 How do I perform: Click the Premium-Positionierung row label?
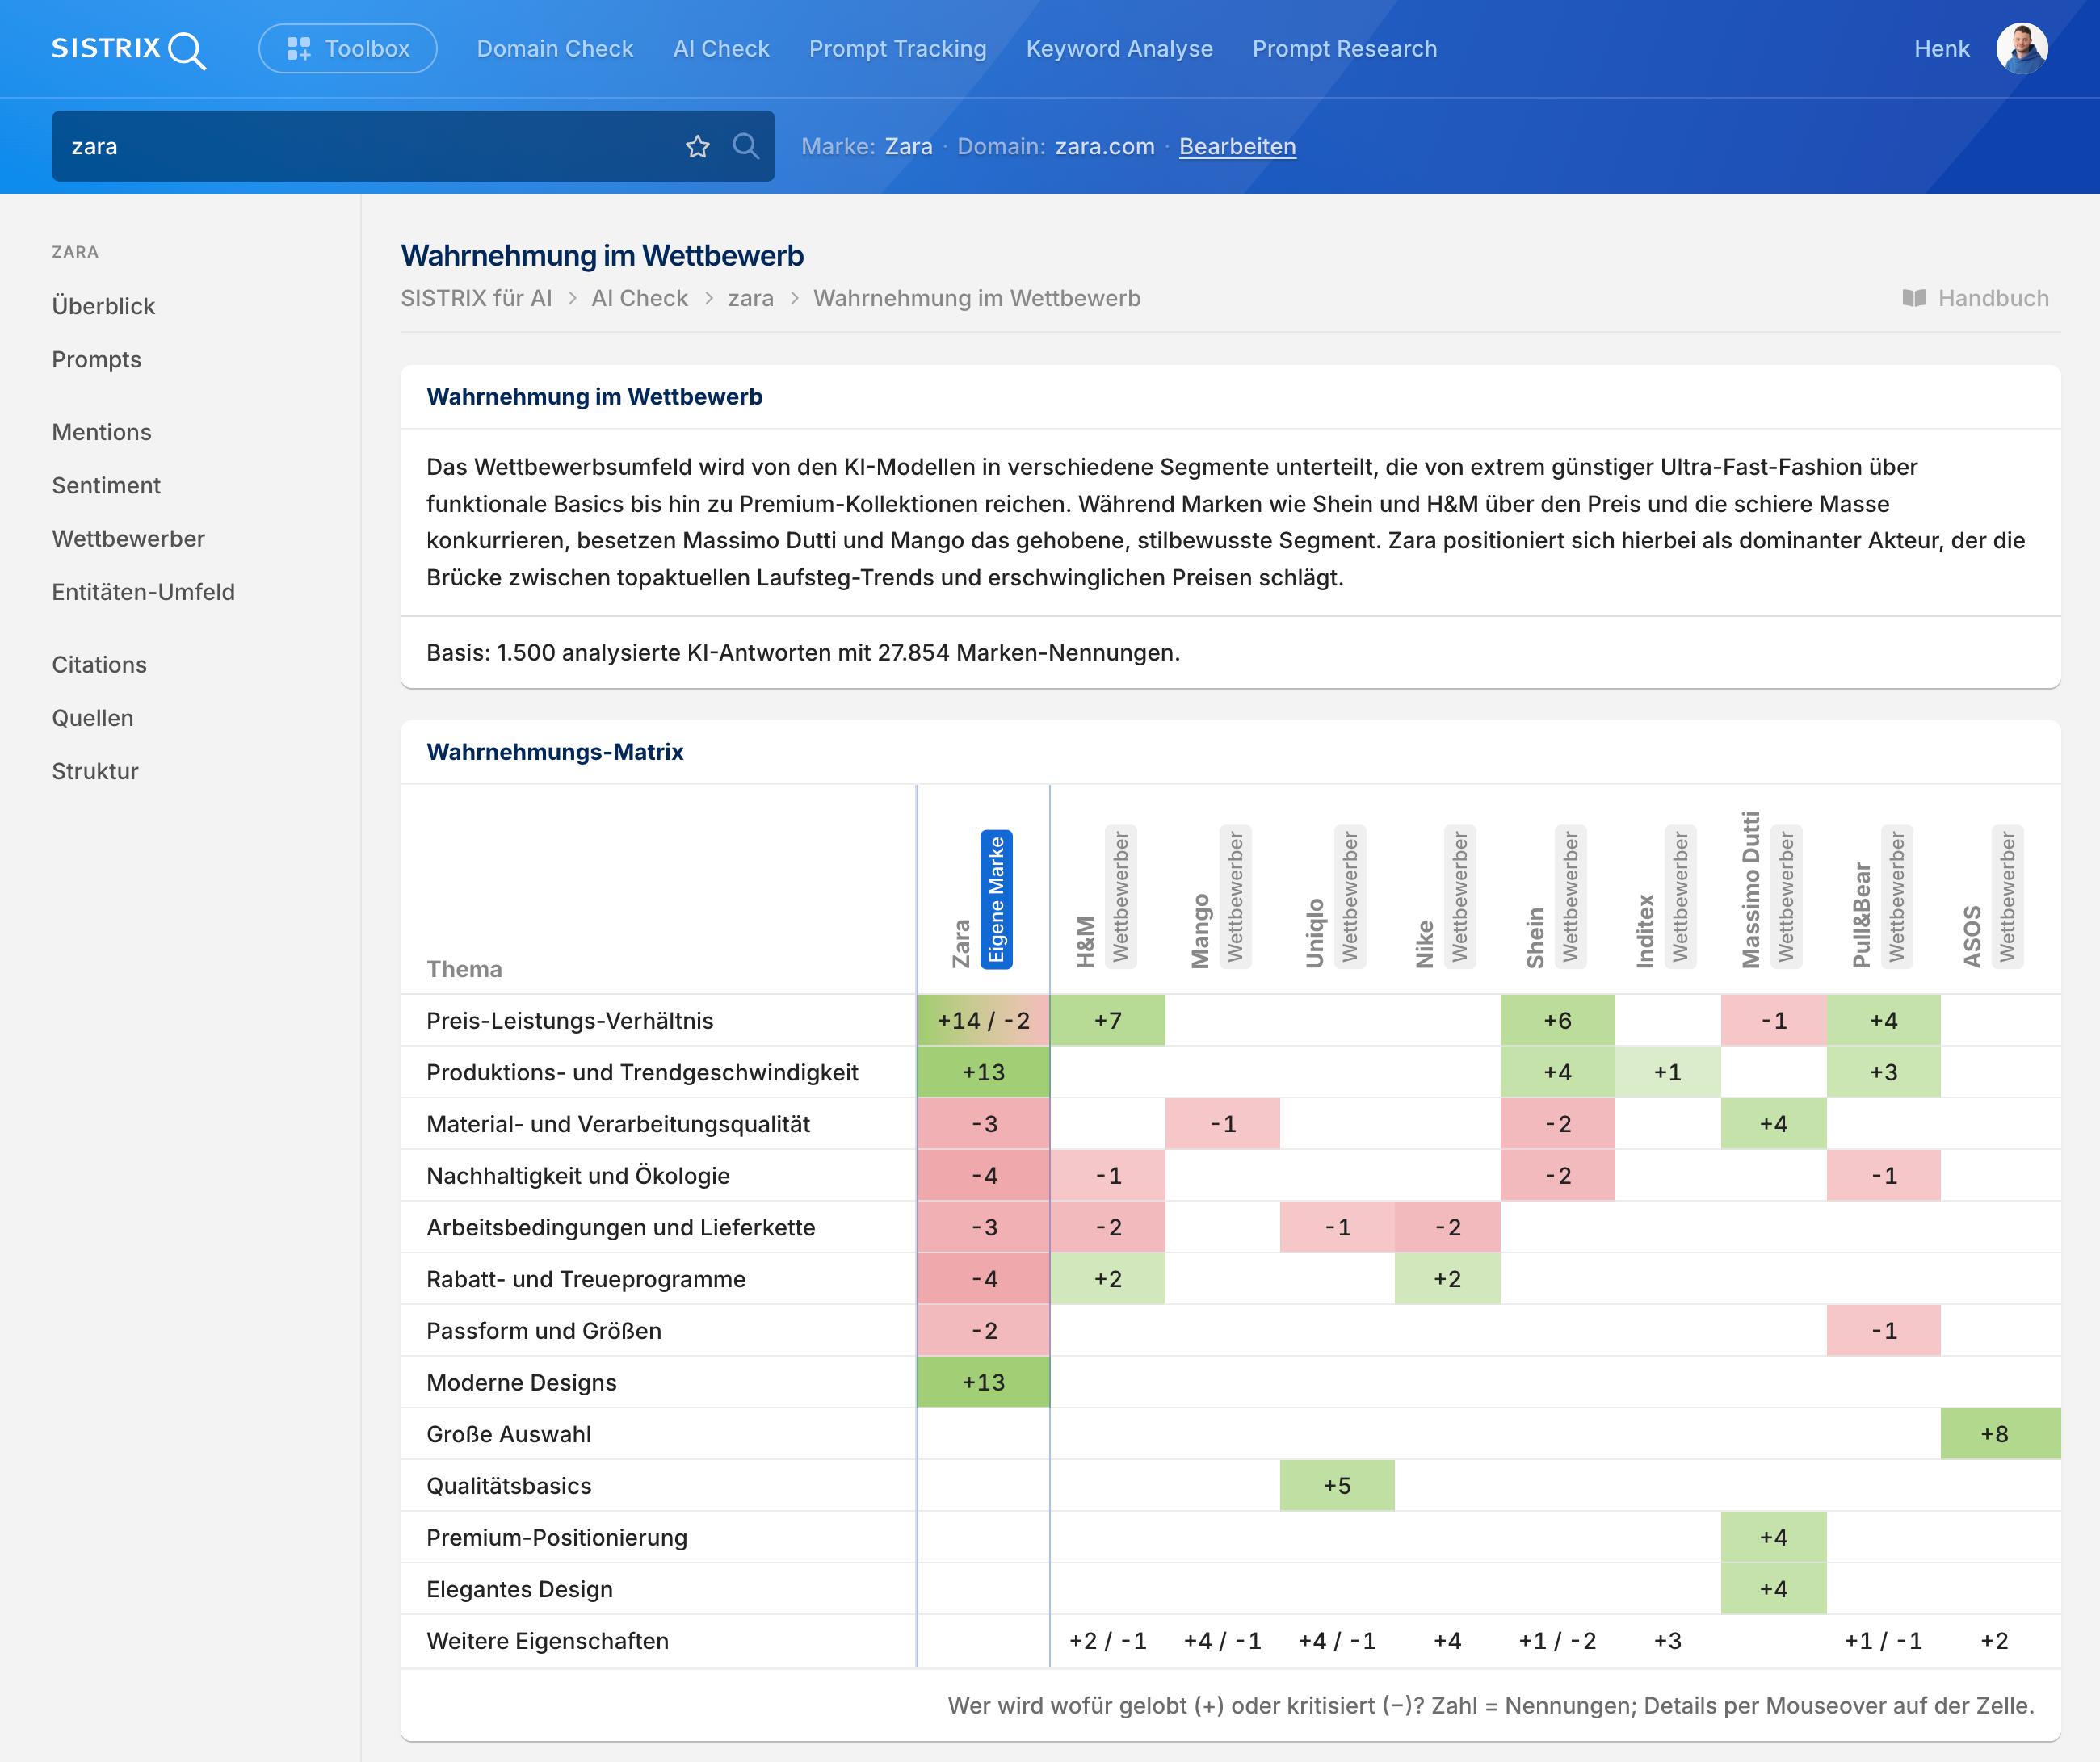pyautogui.click(x=557, y=1537)
